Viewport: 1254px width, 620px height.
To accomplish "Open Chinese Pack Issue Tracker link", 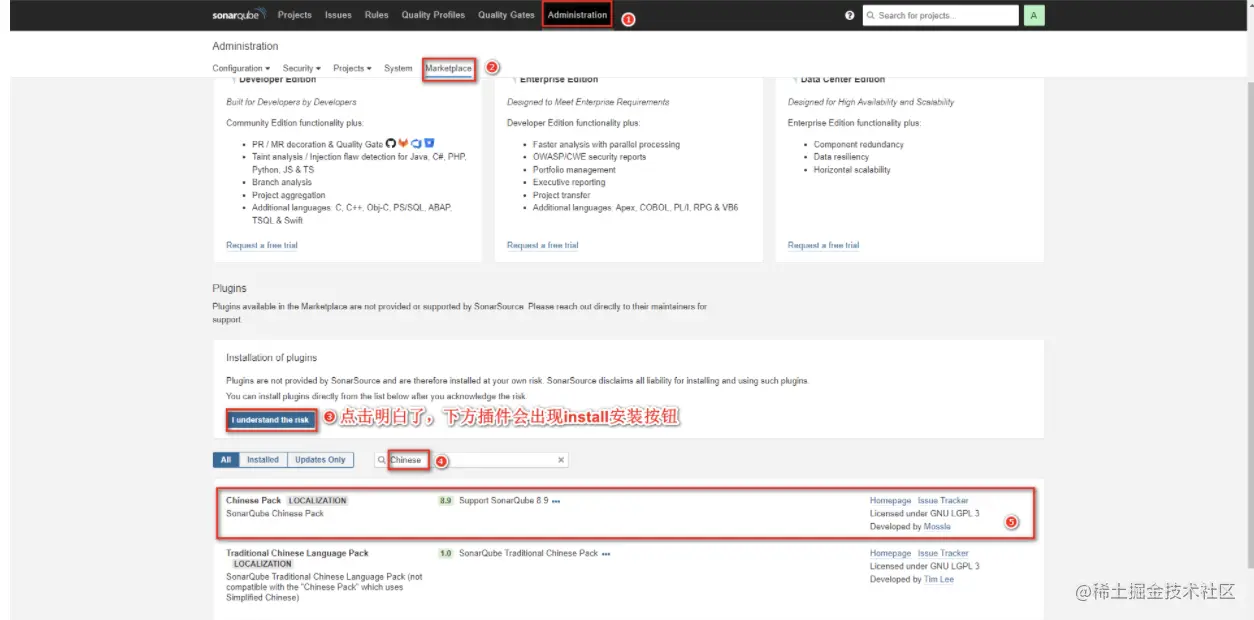I will [943, 500].
